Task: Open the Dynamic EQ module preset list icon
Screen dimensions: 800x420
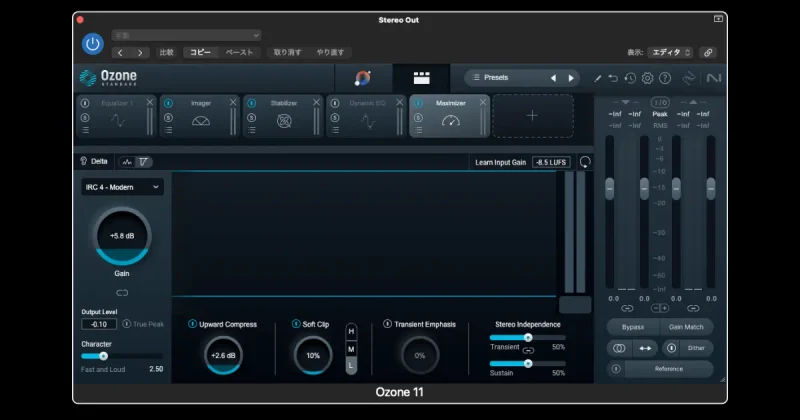Action: pyautogui.click(x=335, y=130)
